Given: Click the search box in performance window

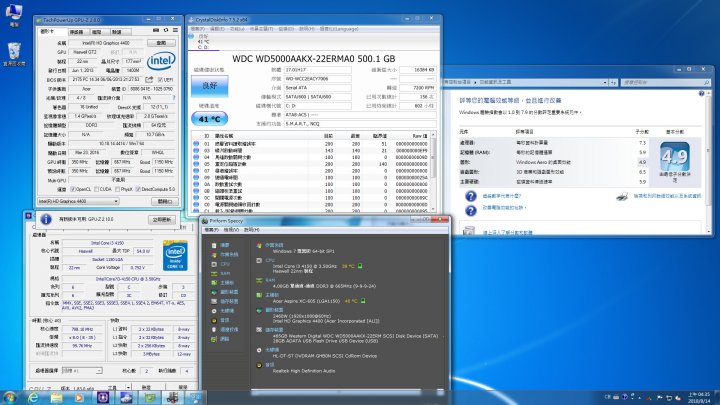Looking at the screenshot, I should pos(665,83).
